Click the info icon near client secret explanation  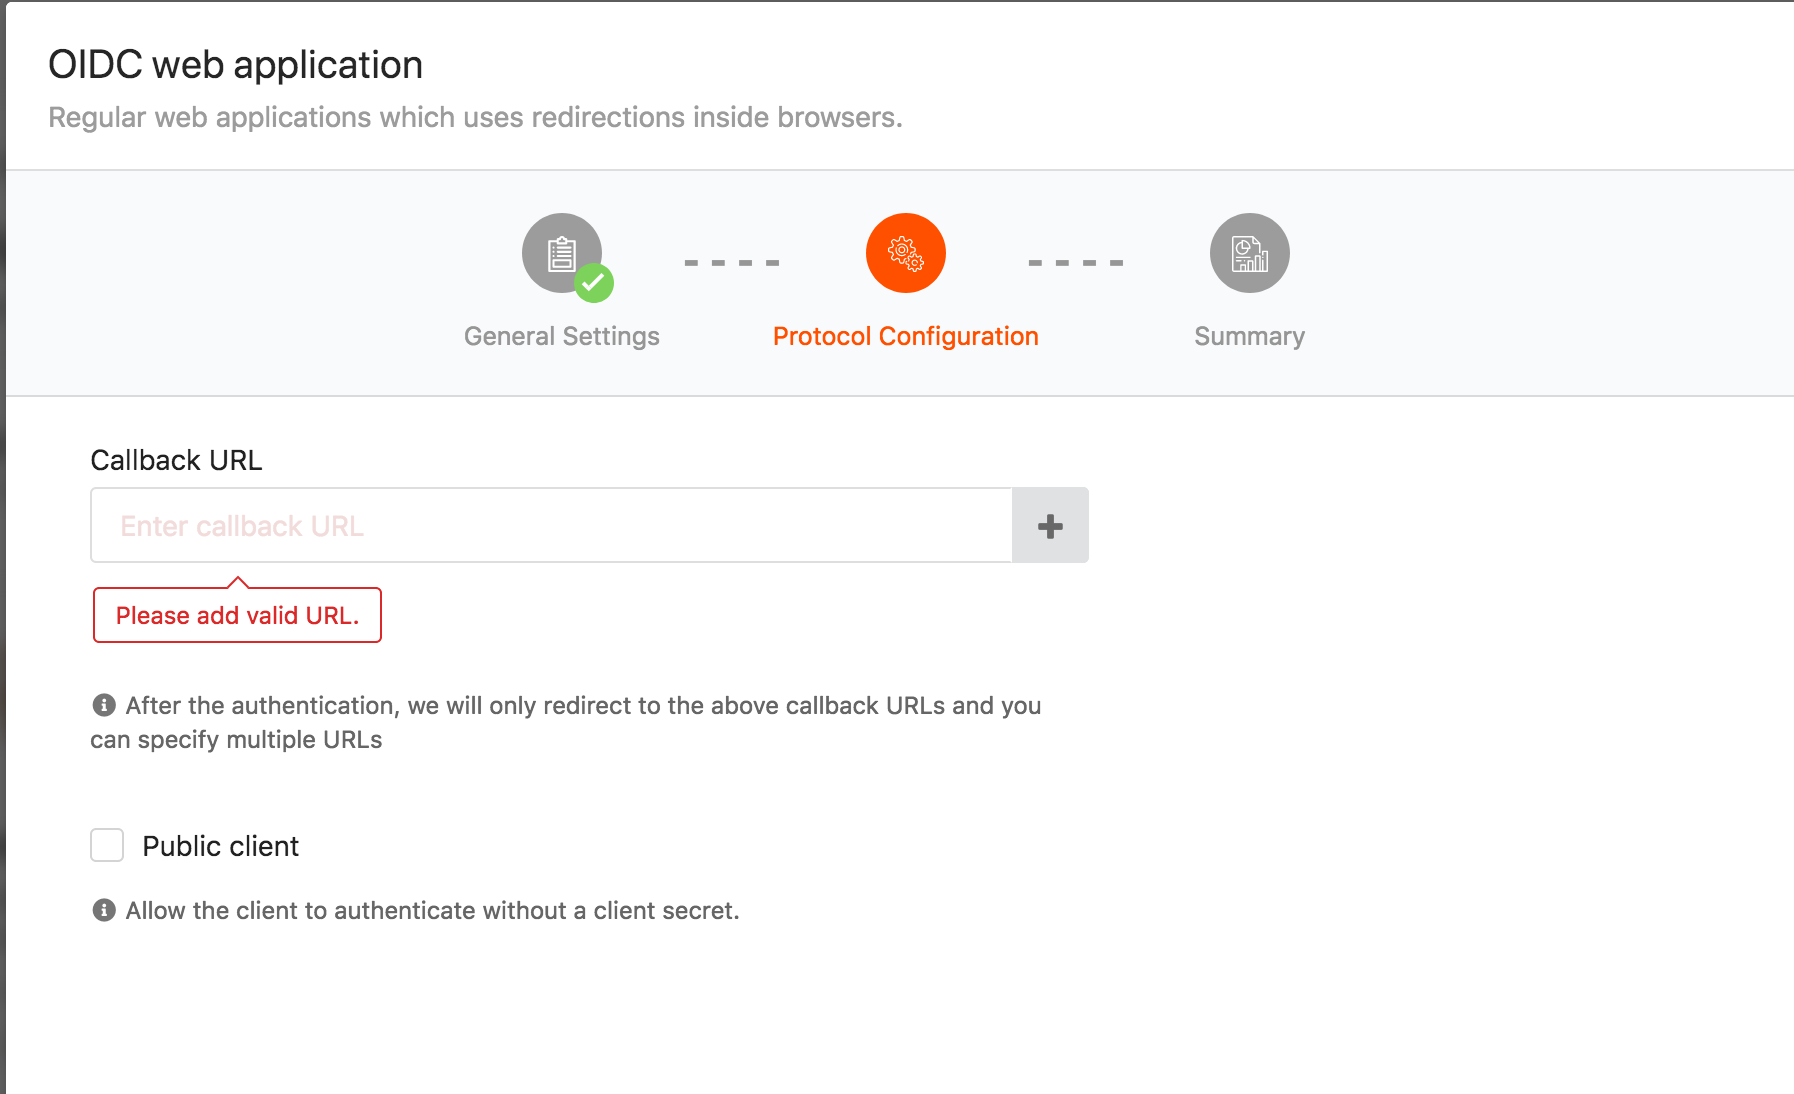click(x=104, y=910)
